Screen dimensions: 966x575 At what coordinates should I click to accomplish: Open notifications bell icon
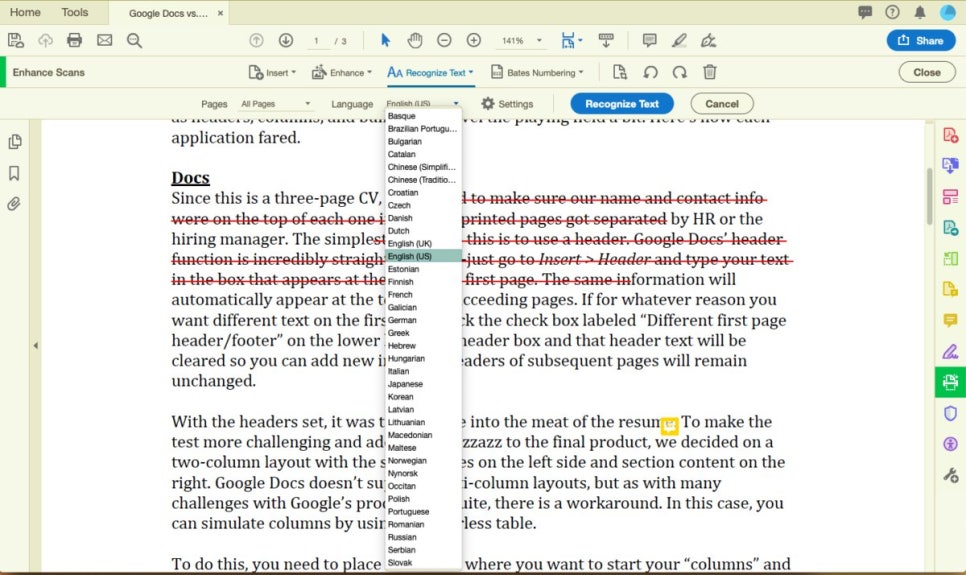pyautogui.click(x=920, y=12)
